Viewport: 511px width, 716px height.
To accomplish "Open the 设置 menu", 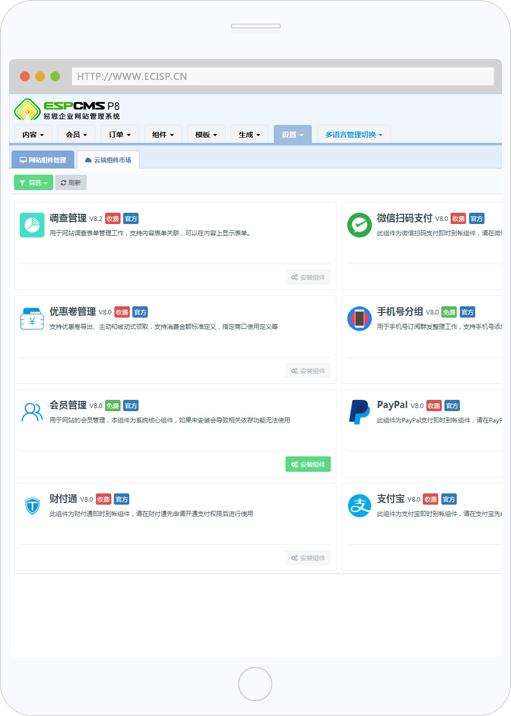I will [293, 135].
